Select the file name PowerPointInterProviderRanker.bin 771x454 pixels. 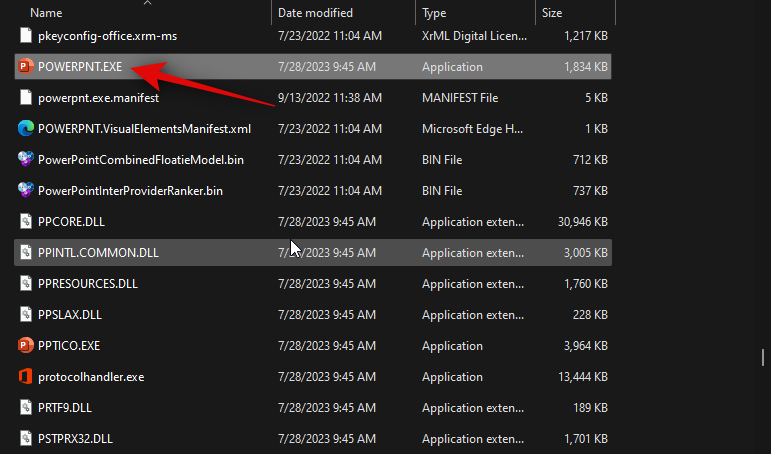point(130,191)
